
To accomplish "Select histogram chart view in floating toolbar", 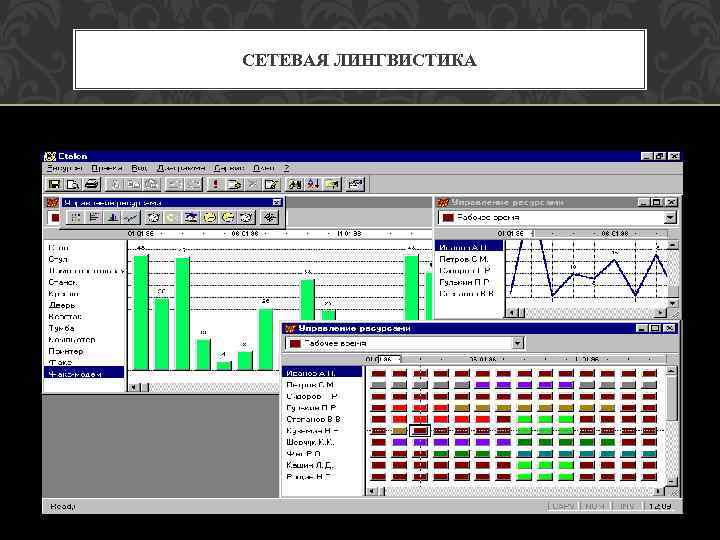I will (112, 217).
